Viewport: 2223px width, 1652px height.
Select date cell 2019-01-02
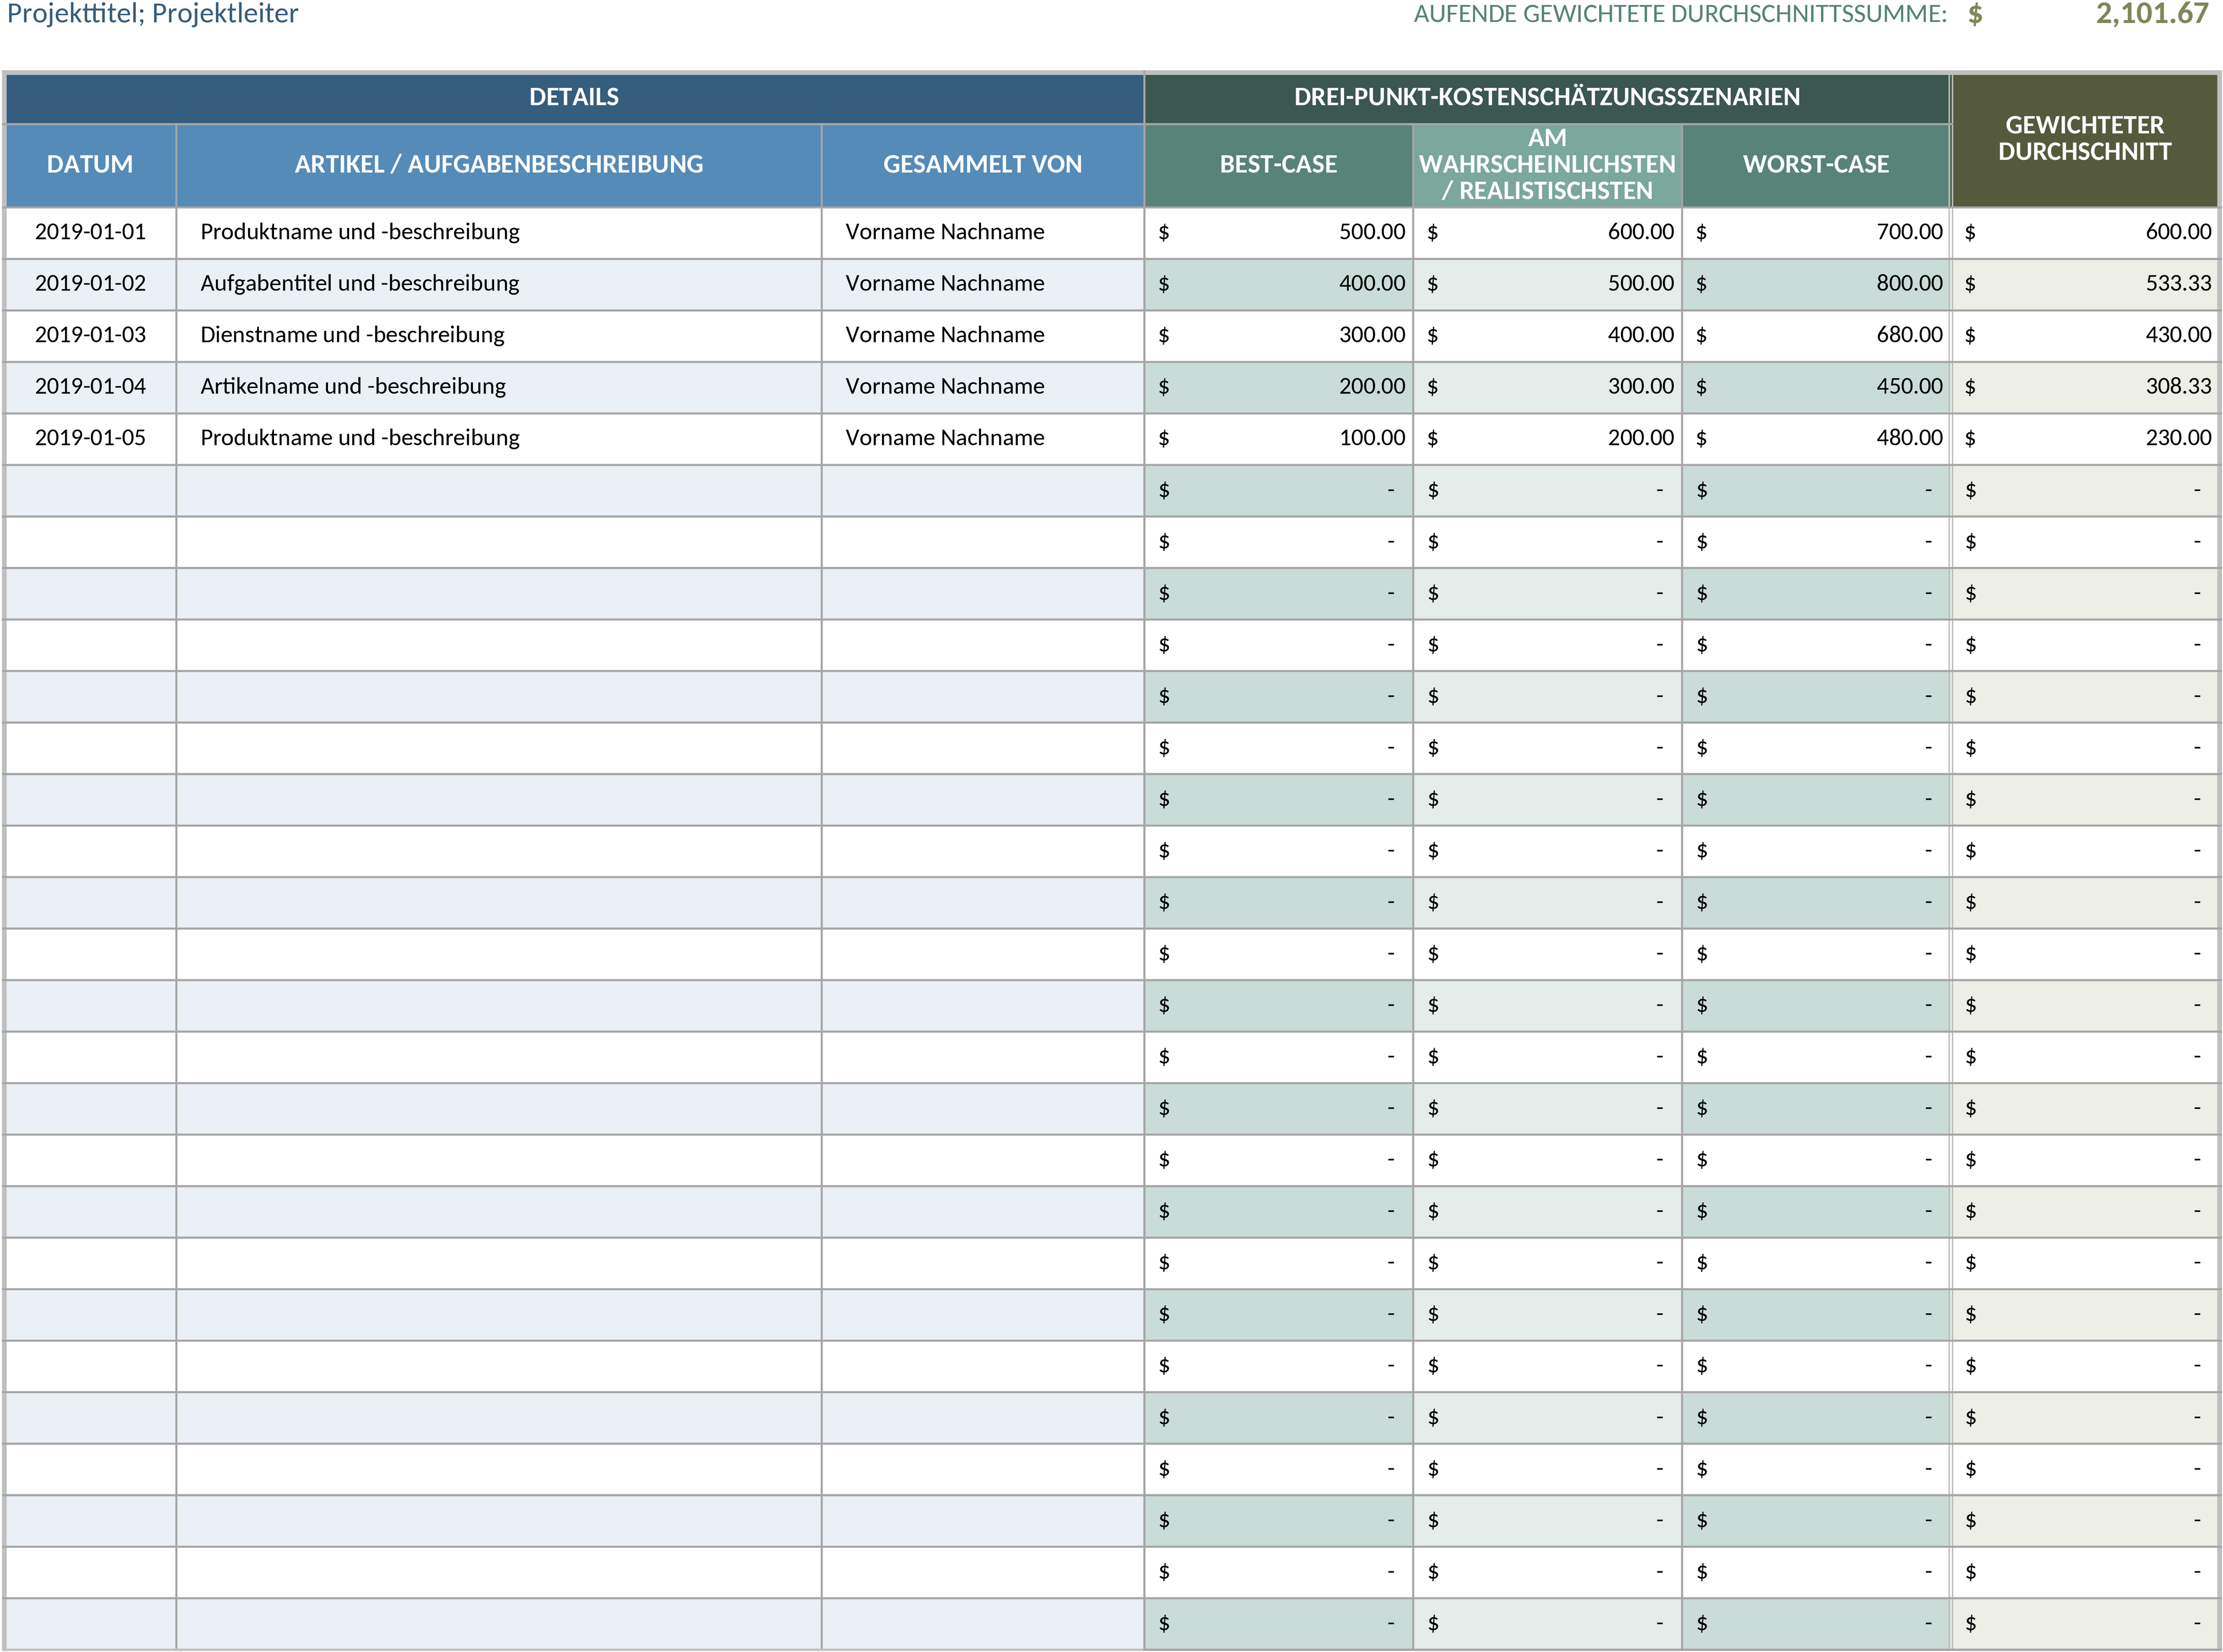click(x=90, y=284)
